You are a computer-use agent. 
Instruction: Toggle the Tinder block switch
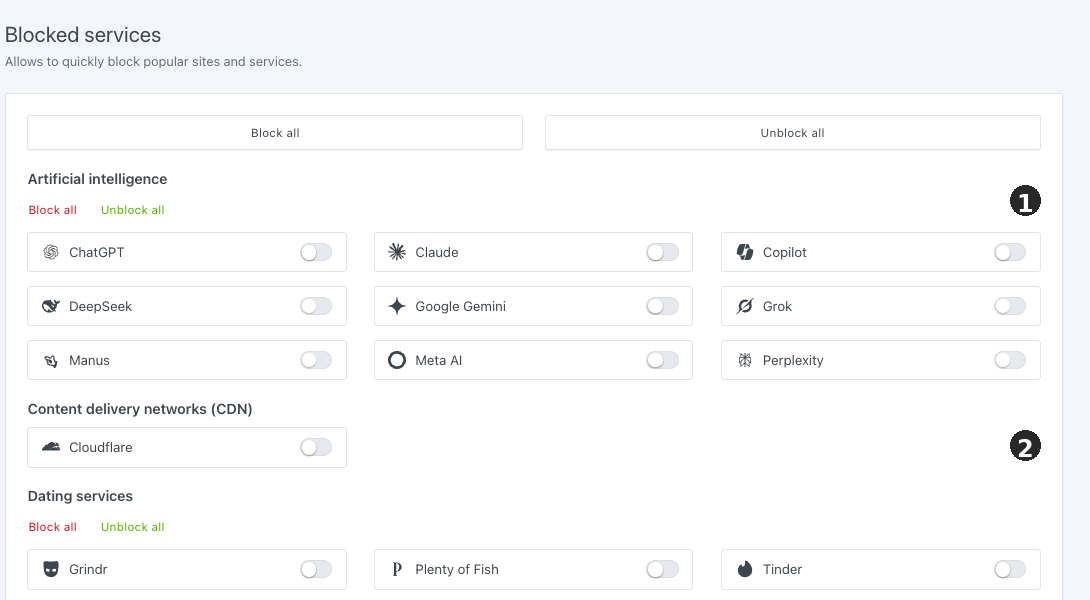(1010, 569)
